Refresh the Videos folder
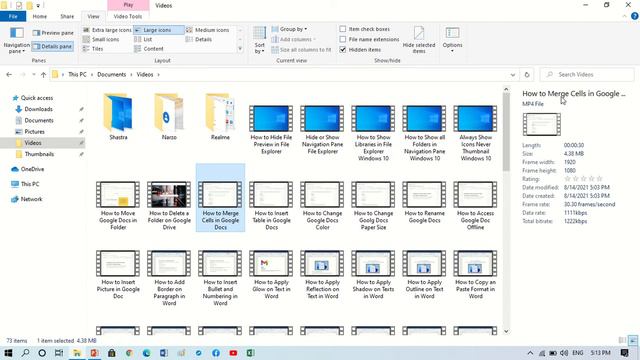Viewport: 640px width, 360px height. pyautogui.click(x=527, y=75)
